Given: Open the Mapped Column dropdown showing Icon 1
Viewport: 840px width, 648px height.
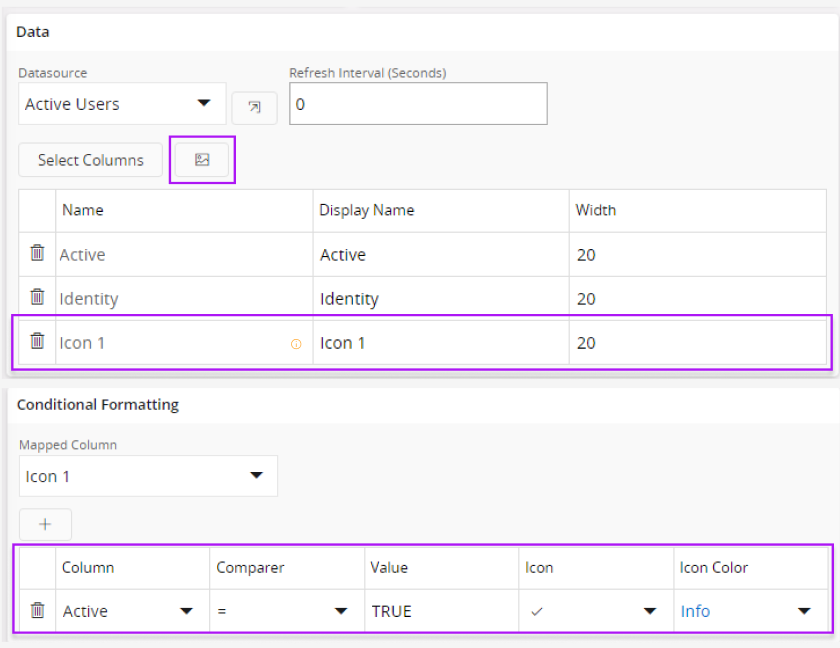Looking at the screenshot, I should coord(147,475).
